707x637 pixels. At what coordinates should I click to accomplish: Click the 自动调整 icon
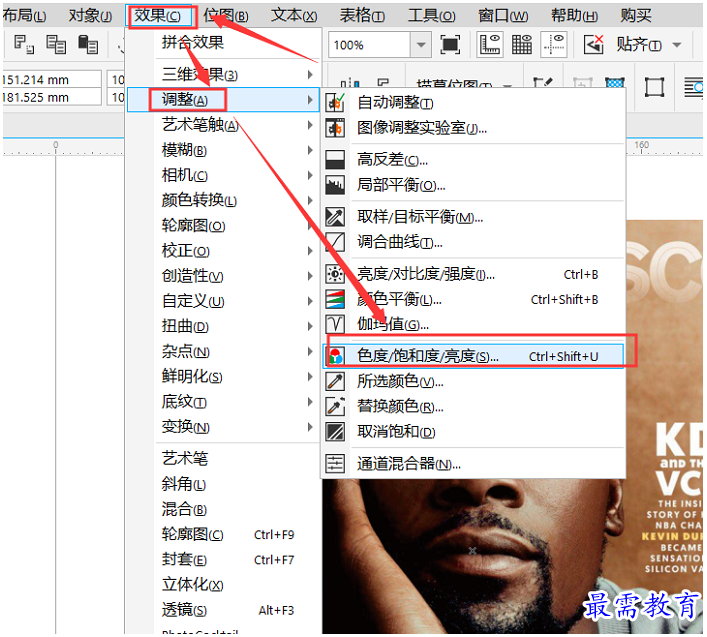click(335, 103)
